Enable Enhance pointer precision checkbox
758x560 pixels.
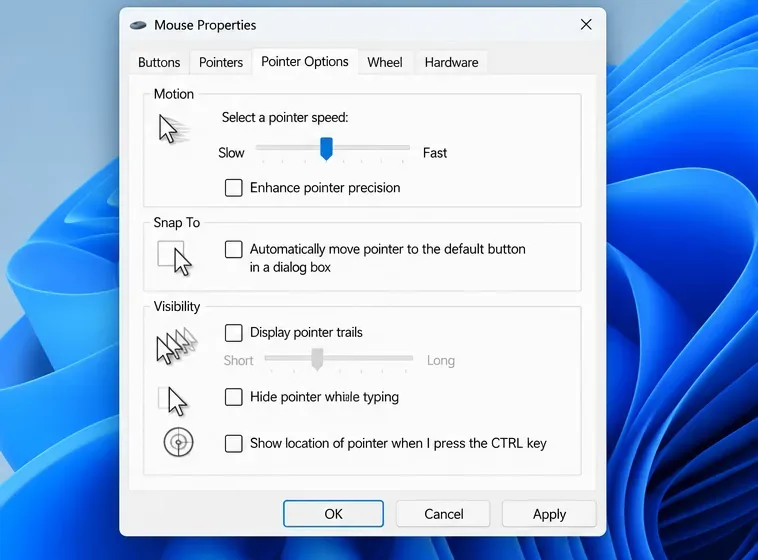(233, 188)
